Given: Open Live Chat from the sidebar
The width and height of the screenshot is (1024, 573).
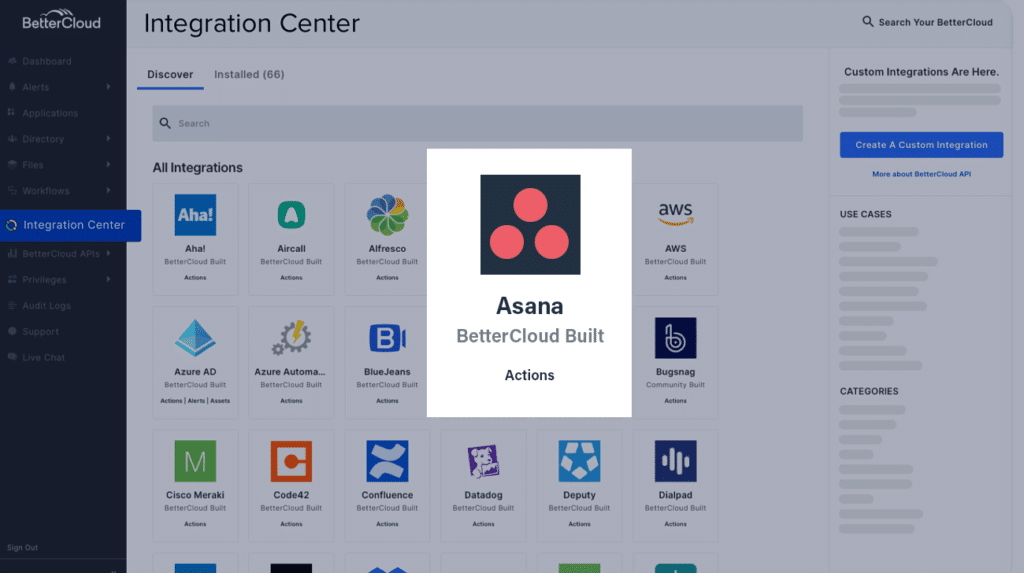Looking at the screenshot, I should (44, 357).
